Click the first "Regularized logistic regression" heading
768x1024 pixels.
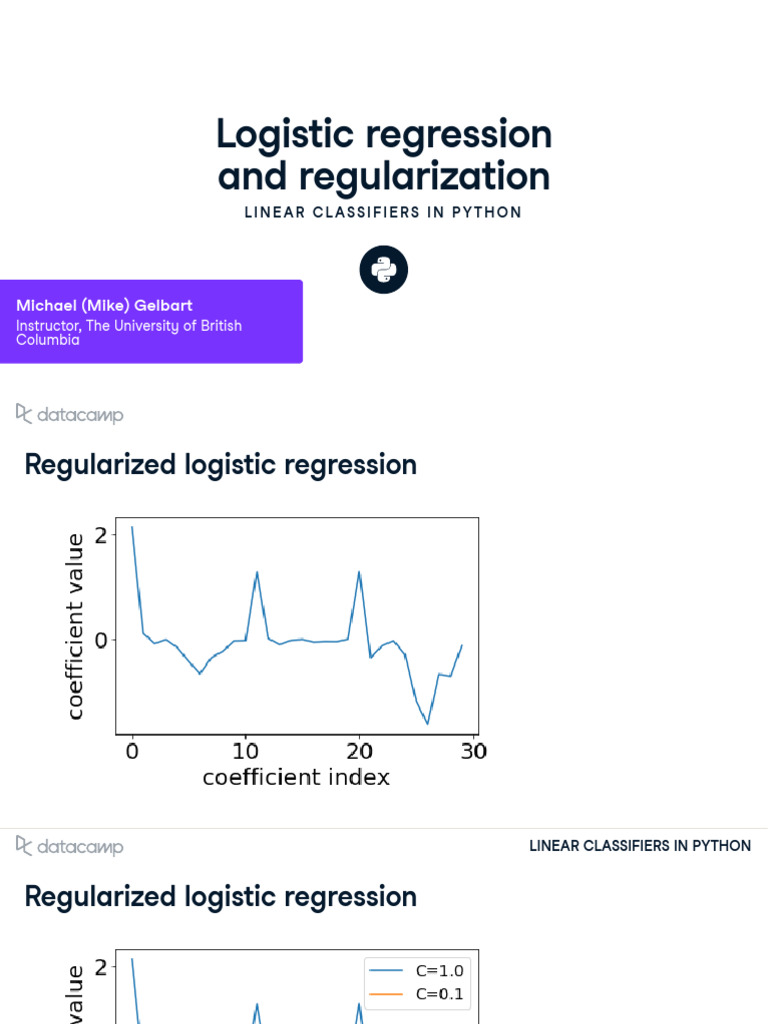tap(220, 465)
